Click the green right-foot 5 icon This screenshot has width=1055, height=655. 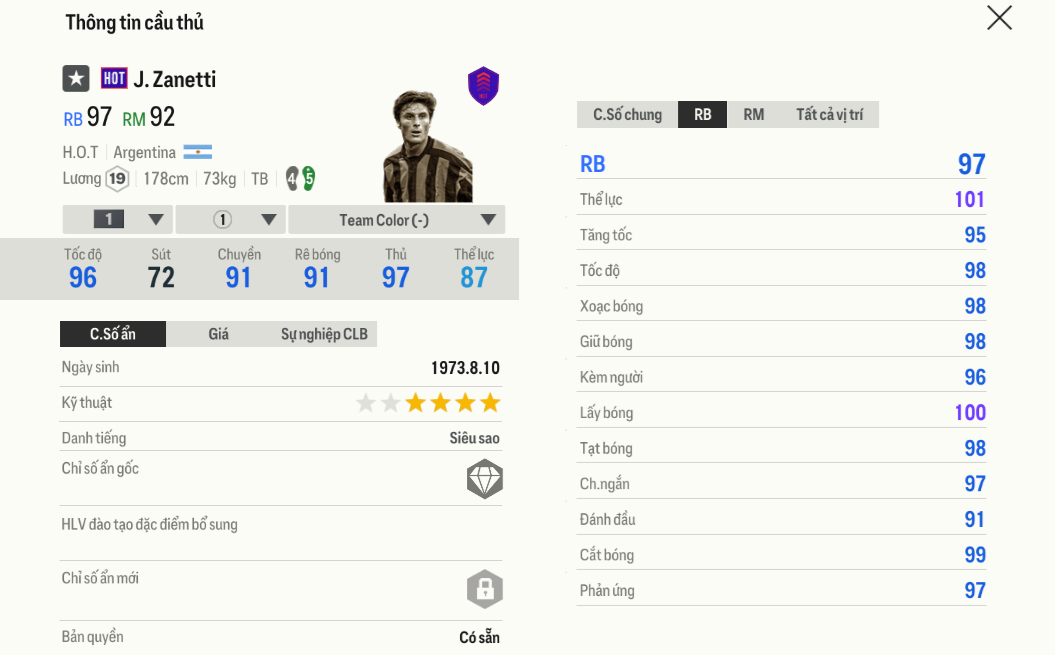pos(309,179)
